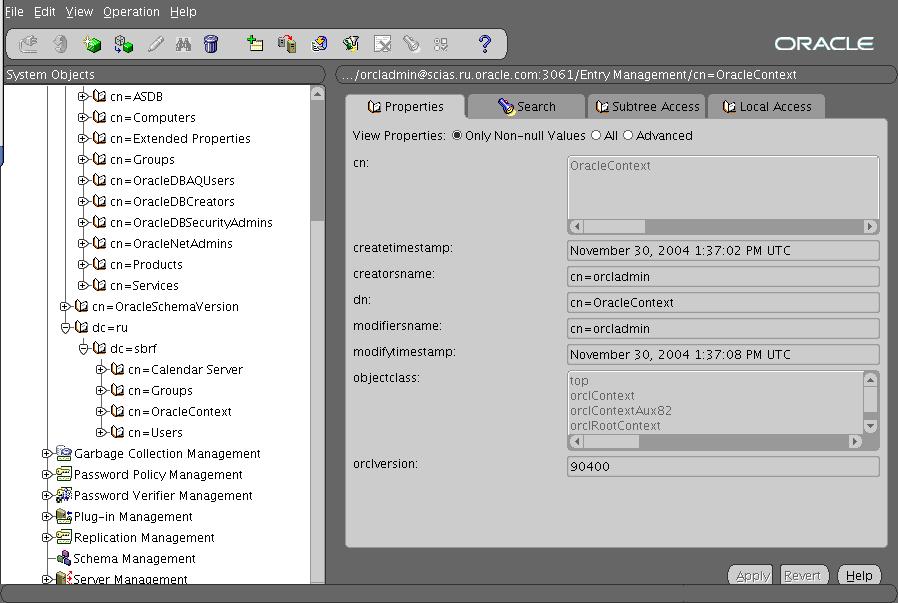Viewport: 898px width, 603px height.
Task: Click the servers with red arrow icon
Action: tap(287, 44)
